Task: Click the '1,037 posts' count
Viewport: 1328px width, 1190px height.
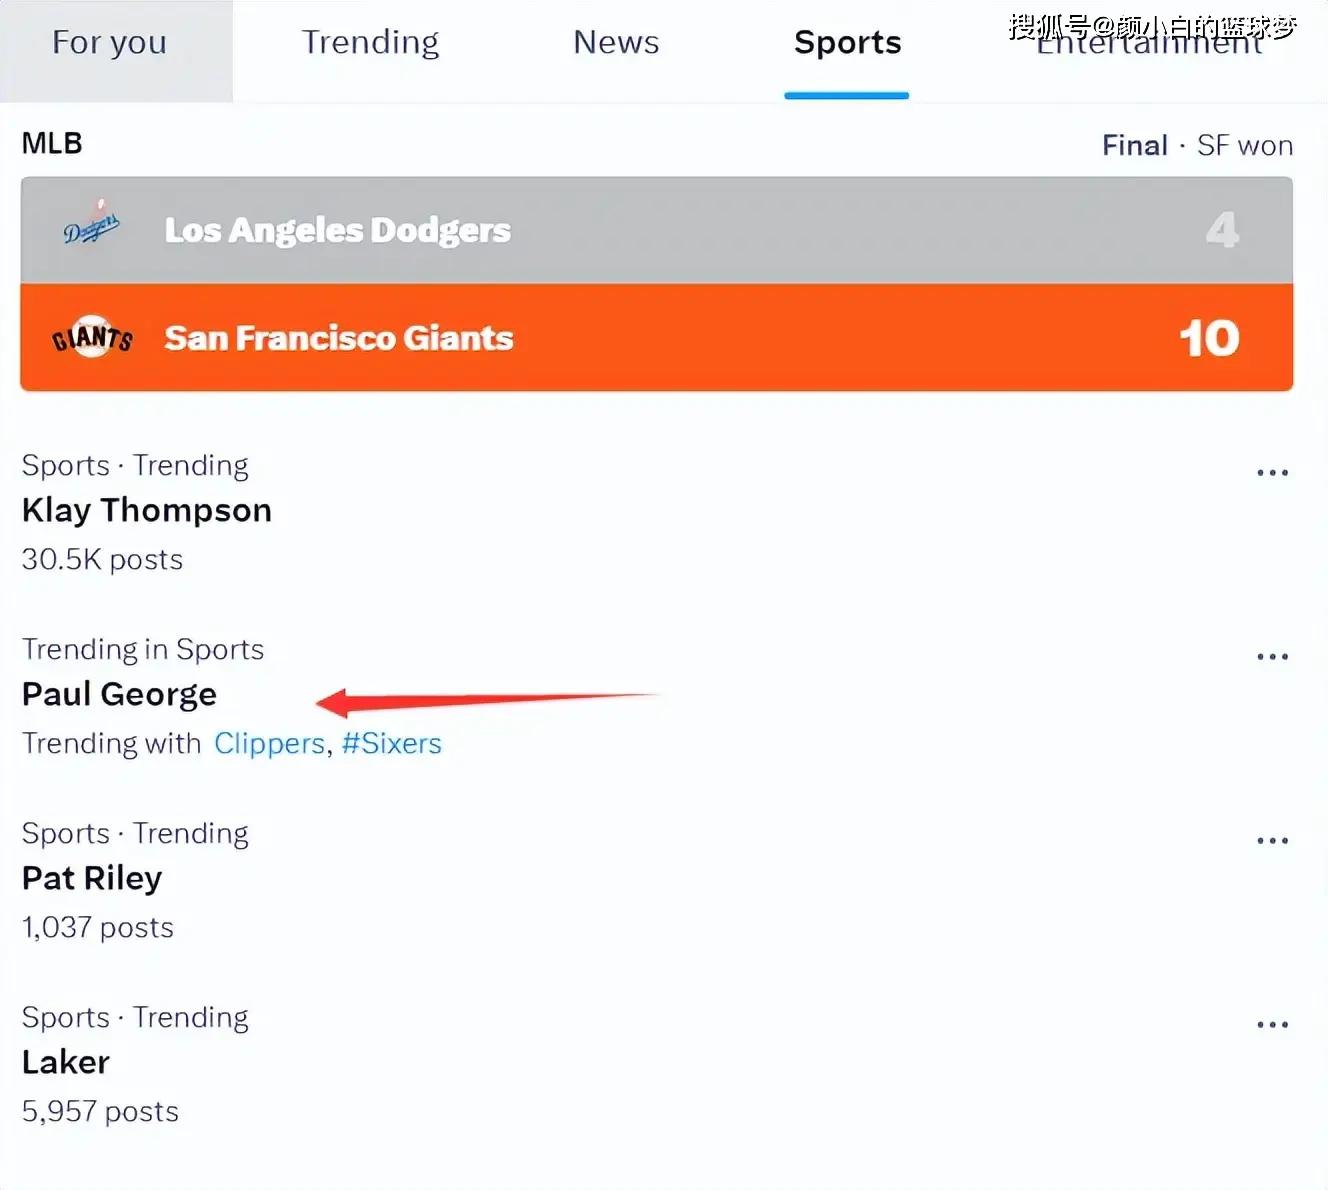Action: click(98, 927)
